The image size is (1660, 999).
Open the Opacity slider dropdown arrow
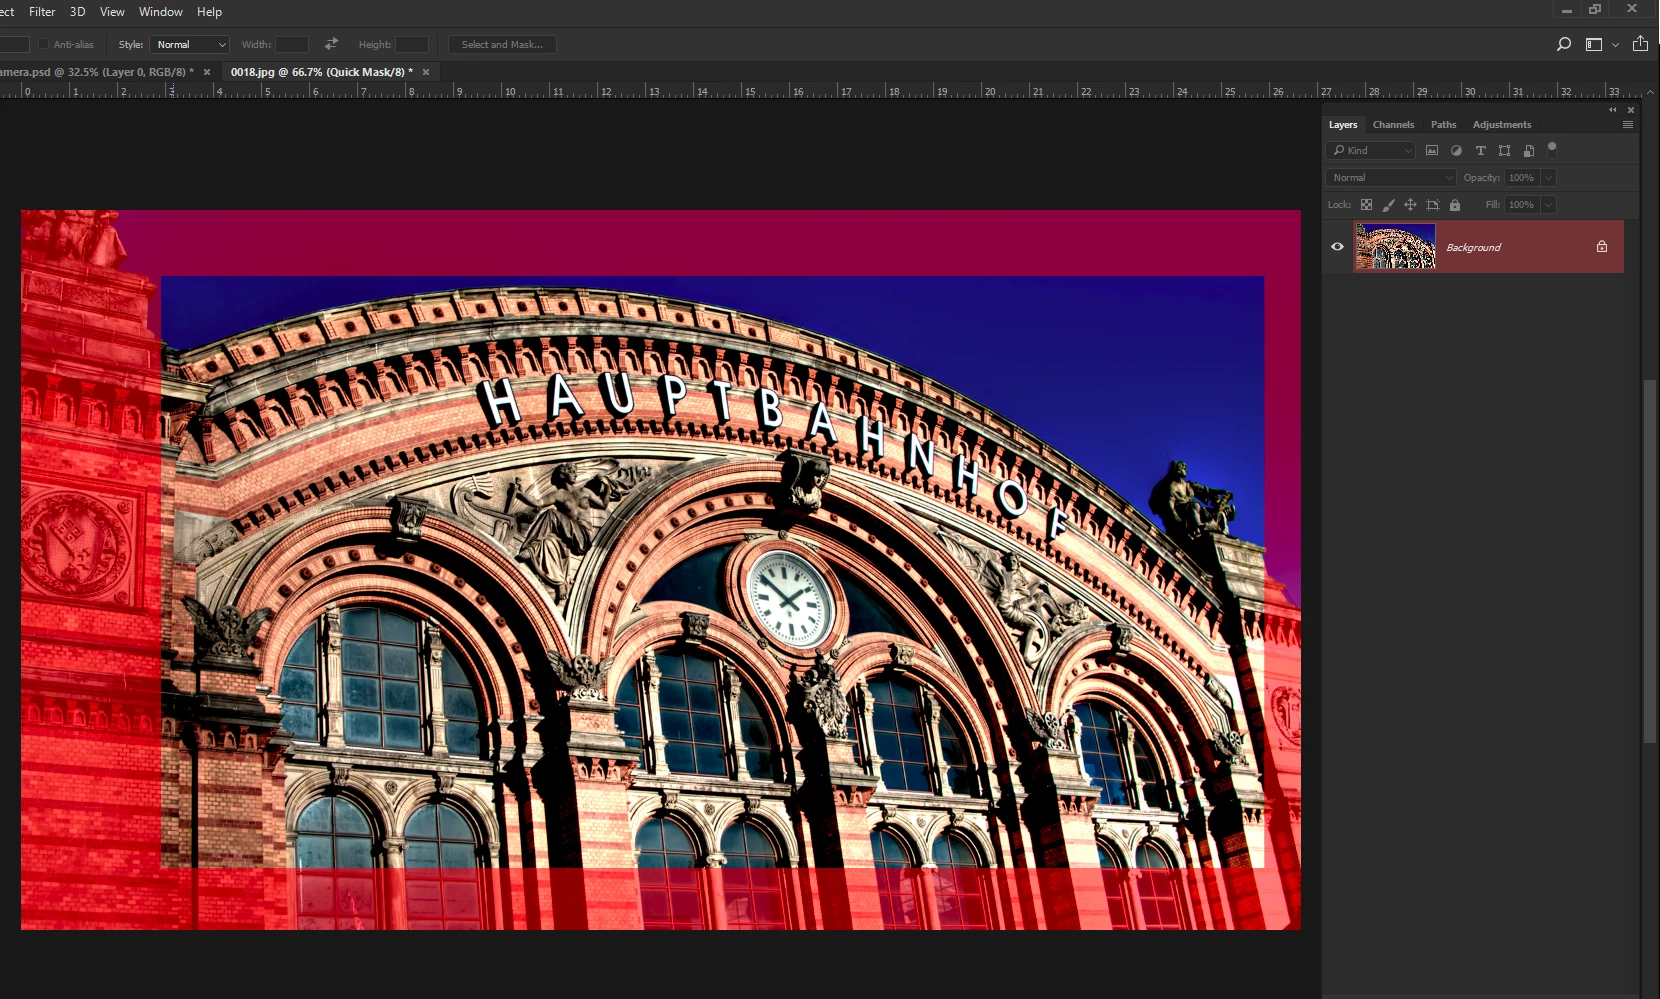click(1548, 177)
